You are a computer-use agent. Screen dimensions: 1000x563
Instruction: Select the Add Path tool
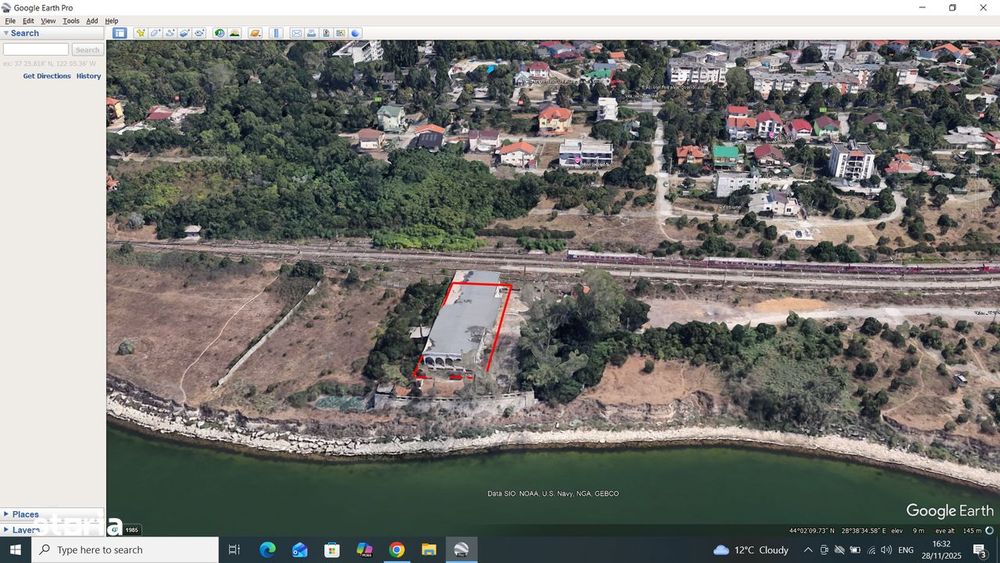(x=170, y=33)
